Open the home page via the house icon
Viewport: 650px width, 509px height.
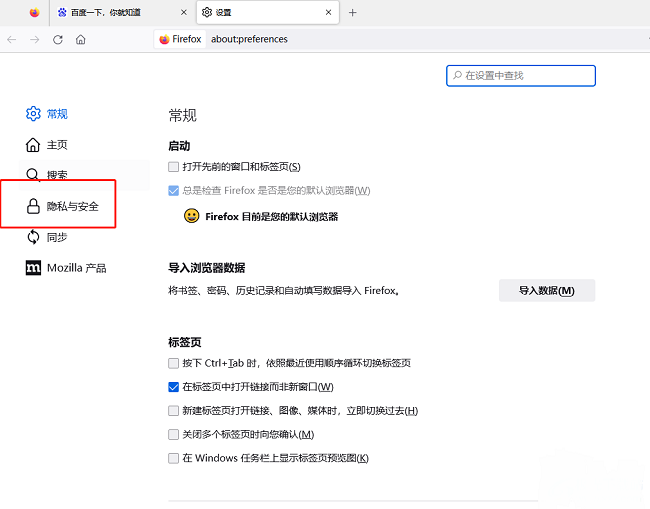(80, 39)
